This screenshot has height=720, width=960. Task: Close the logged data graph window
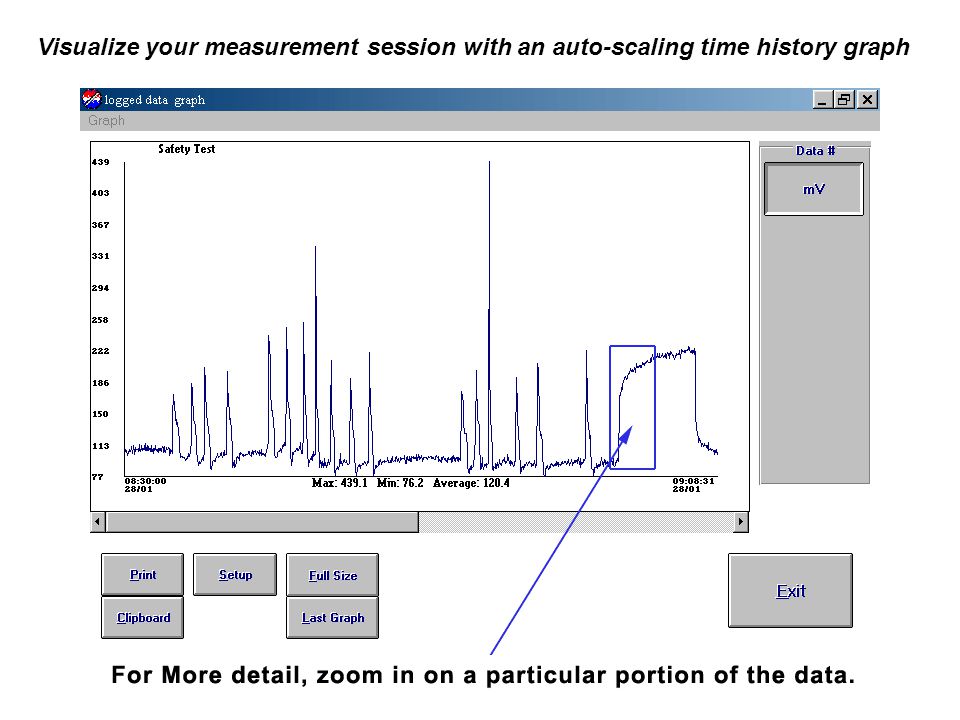click(867, 99)
